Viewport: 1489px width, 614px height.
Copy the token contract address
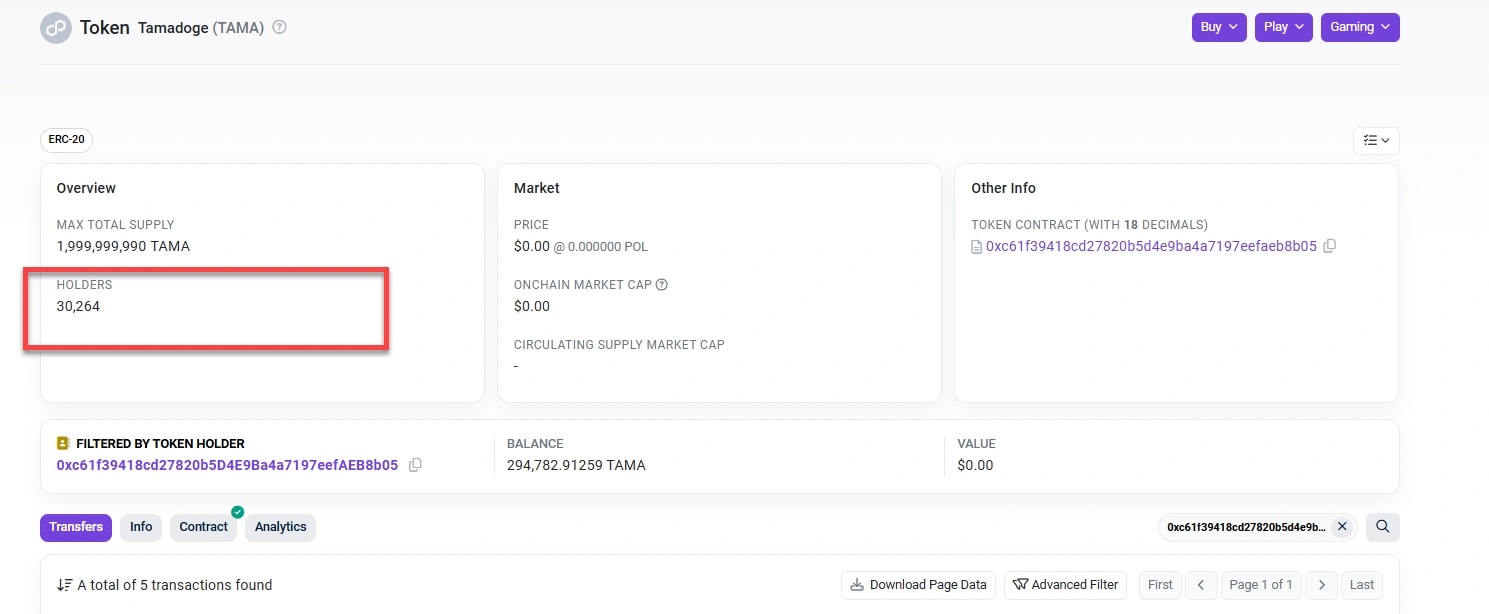[x=1330, y=245]
